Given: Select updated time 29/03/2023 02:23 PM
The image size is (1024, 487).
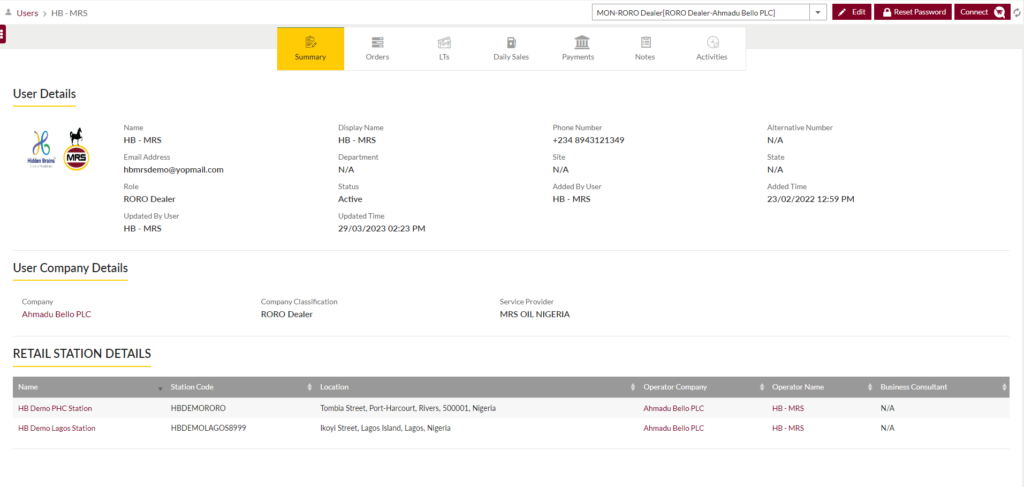Looking at the screenshot, I should tap(381, 228).
